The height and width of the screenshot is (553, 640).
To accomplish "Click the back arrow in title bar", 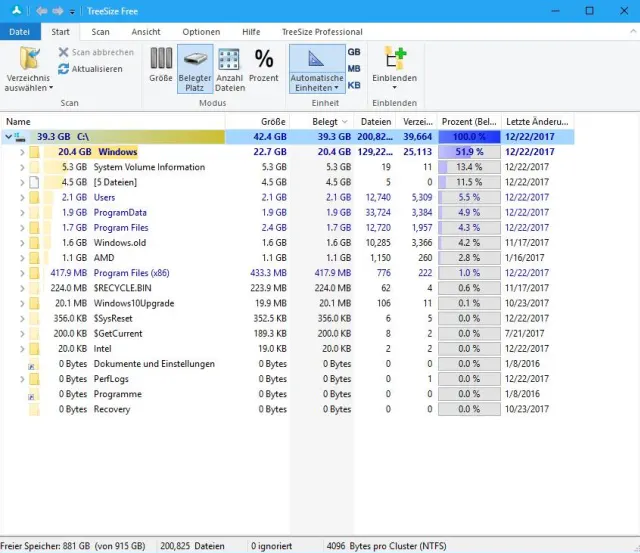I will 40,10.
